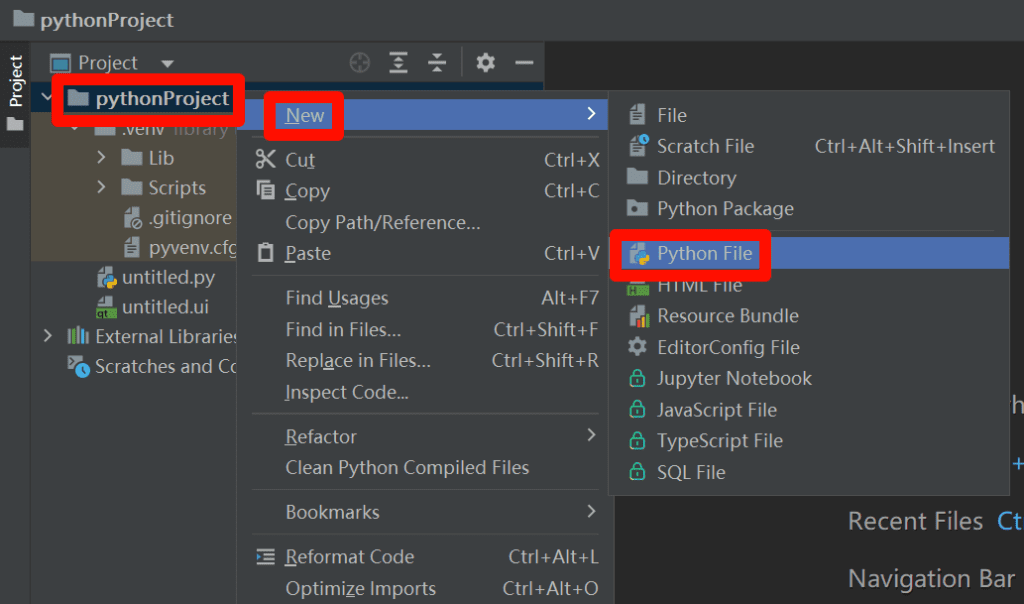Click the Select Opened File crosshair icon
Image resolution: width=1024 pixels, height=604 pixels.
coord(359,62)
